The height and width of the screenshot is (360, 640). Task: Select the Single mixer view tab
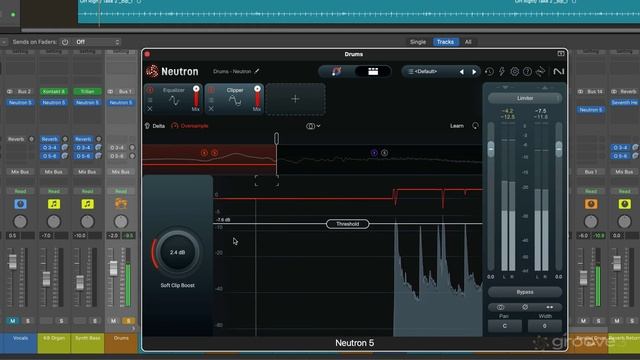418,42
